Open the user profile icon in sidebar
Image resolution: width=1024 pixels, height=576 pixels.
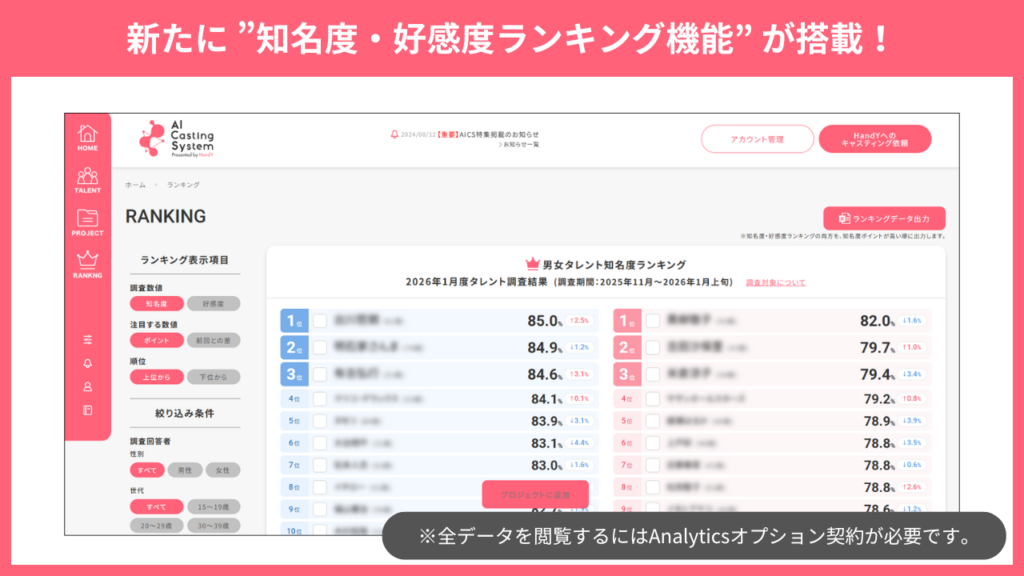tap(88, 386)
